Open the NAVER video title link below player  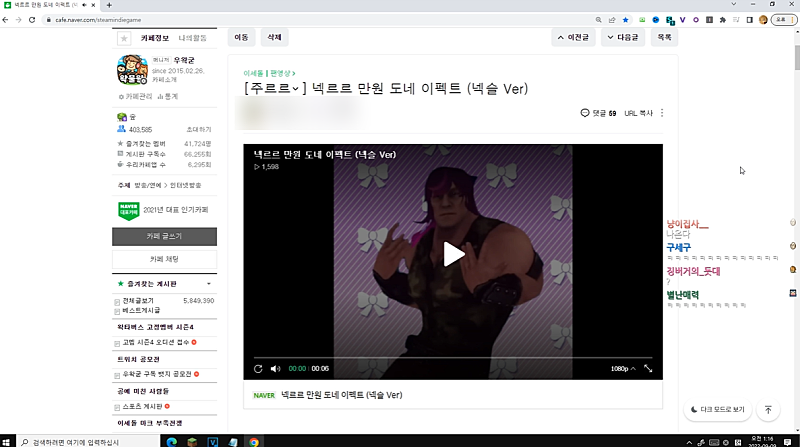pos(341,395)
